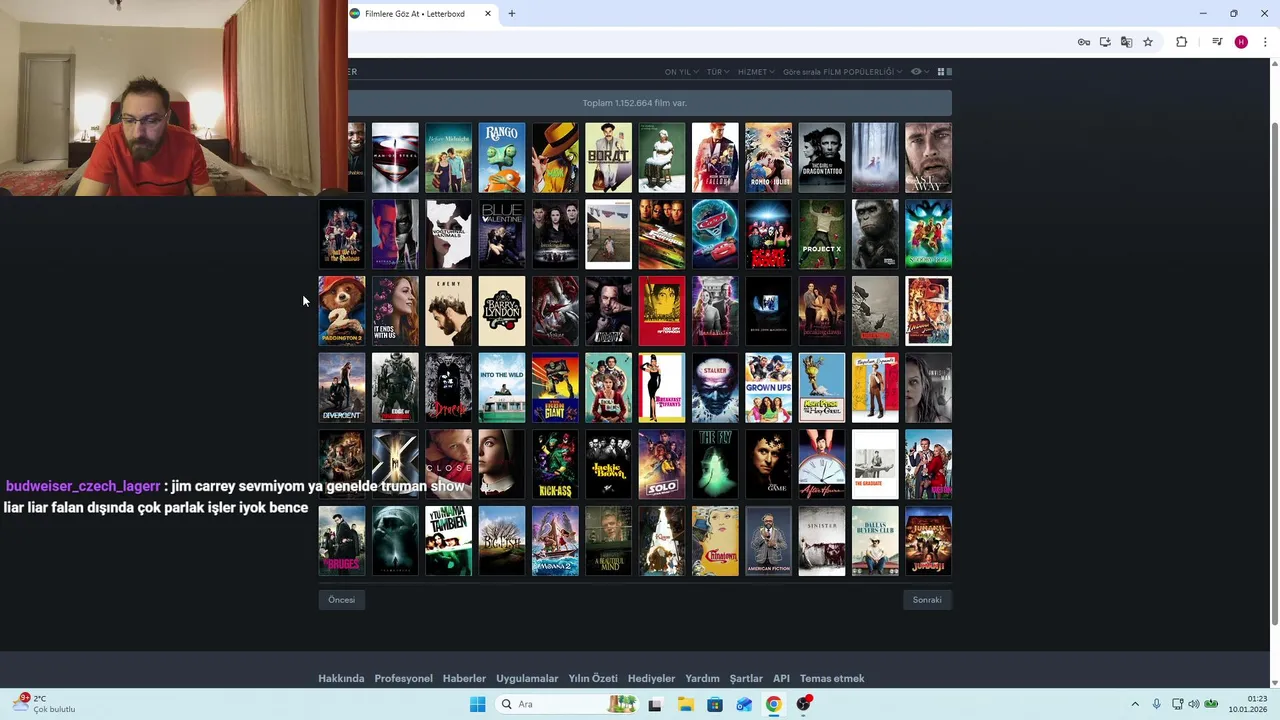The height and width of the screenshot is (720, 1280).
Task: Open Microsoft Store from the taskbar
Action: pos(715,704)
